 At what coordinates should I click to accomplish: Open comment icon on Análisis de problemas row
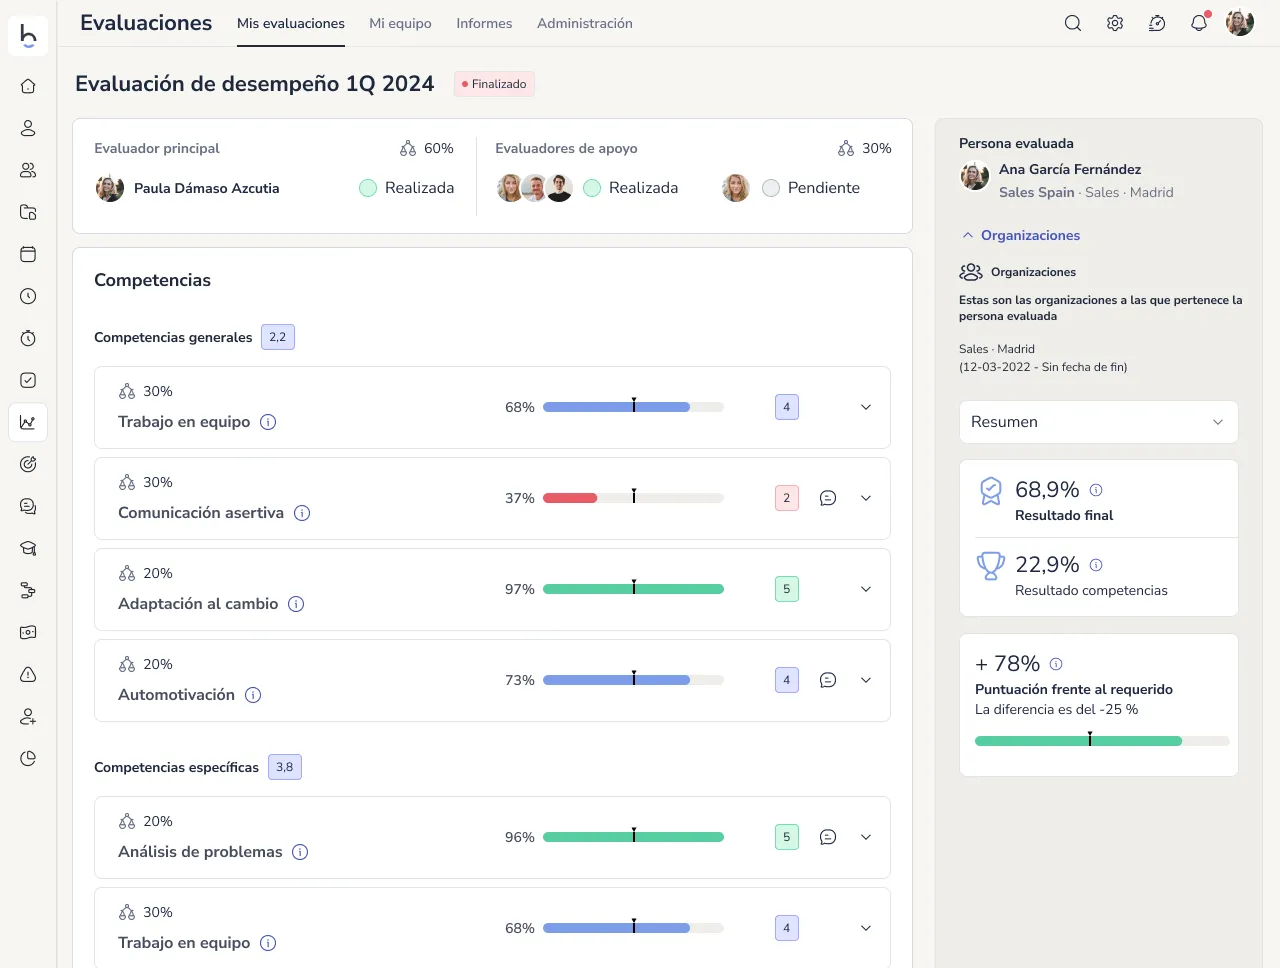point(828,837)
